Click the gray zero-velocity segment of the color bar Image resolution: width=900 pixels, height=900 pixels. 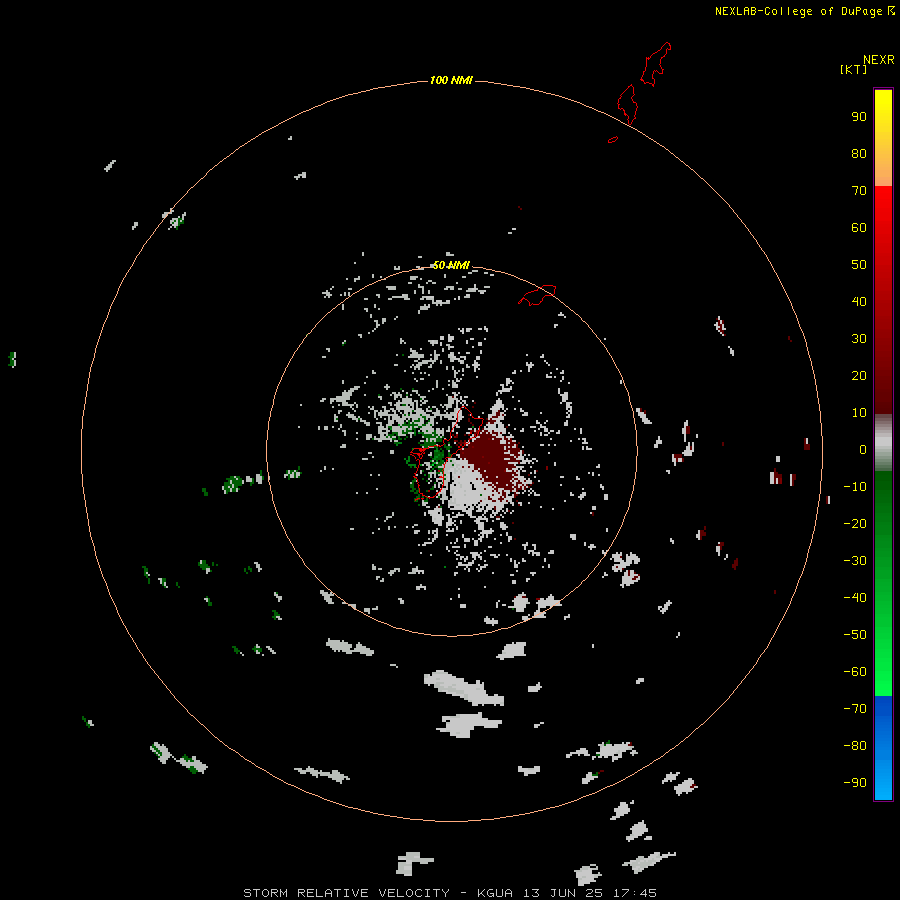click(x=883, y=443)
